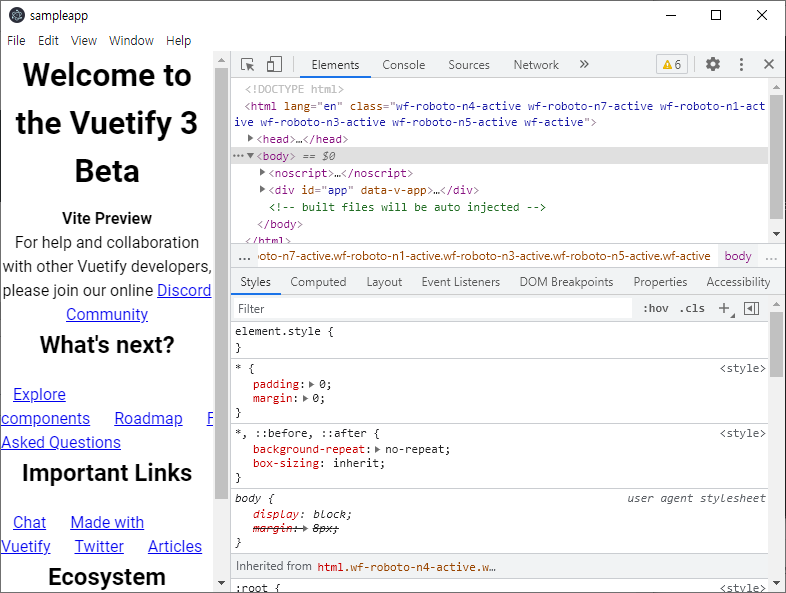Select body in the breadcrumb bar
This screenshot has width=786, height=593.
coord(738,256)
